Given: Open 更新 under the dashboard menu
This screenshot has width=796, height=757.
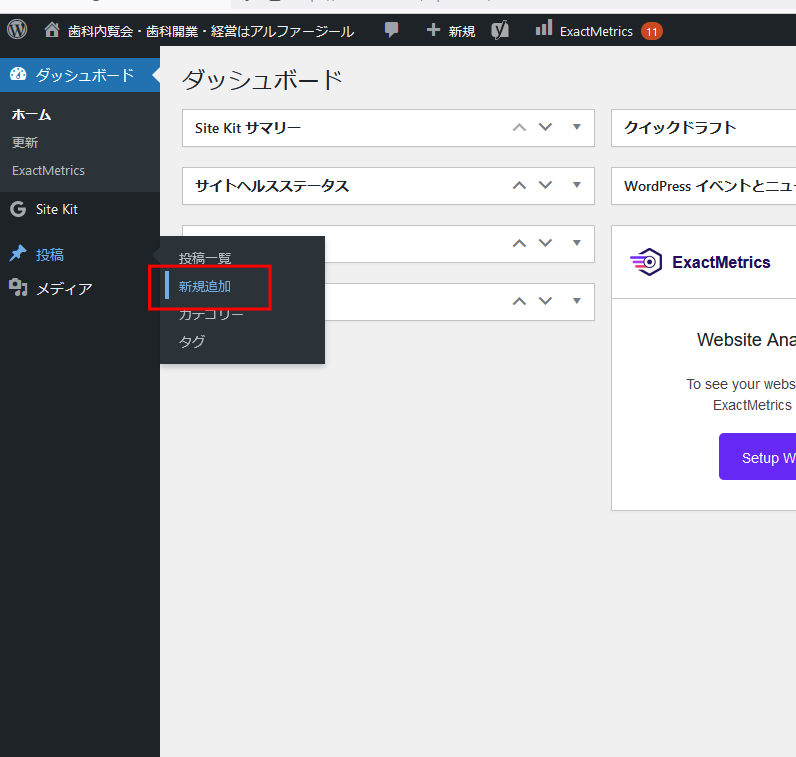Looking at the screenshot, I should 25,143.
